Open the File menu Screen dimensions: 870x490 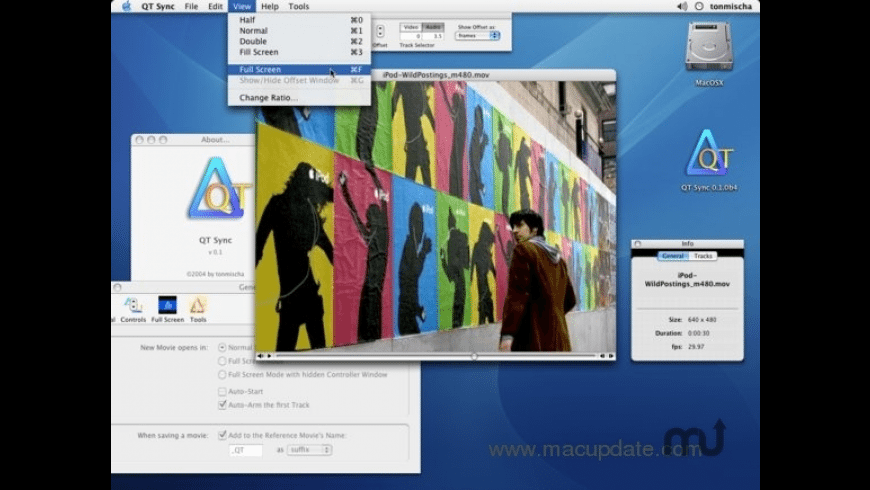click(191, 6)
